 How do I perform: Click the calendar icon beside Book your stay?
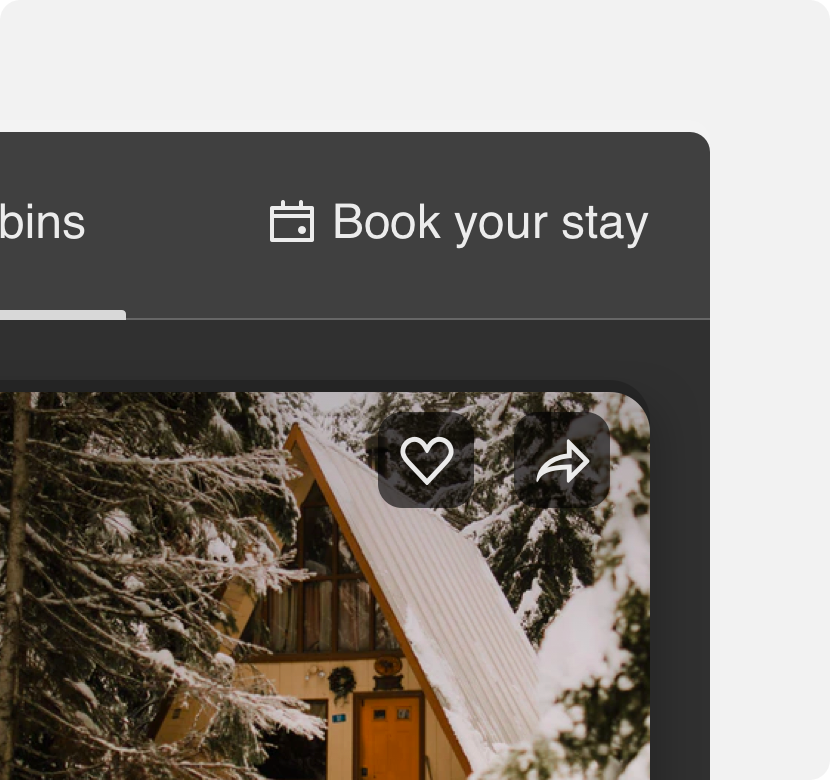coord(292,221)
